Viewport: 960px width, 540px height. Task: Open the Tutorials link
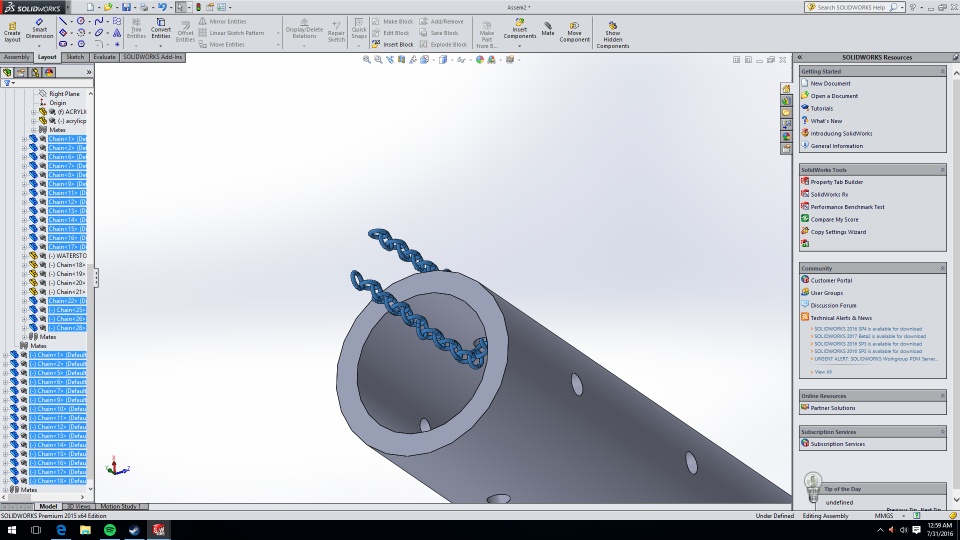coord(822,108)
